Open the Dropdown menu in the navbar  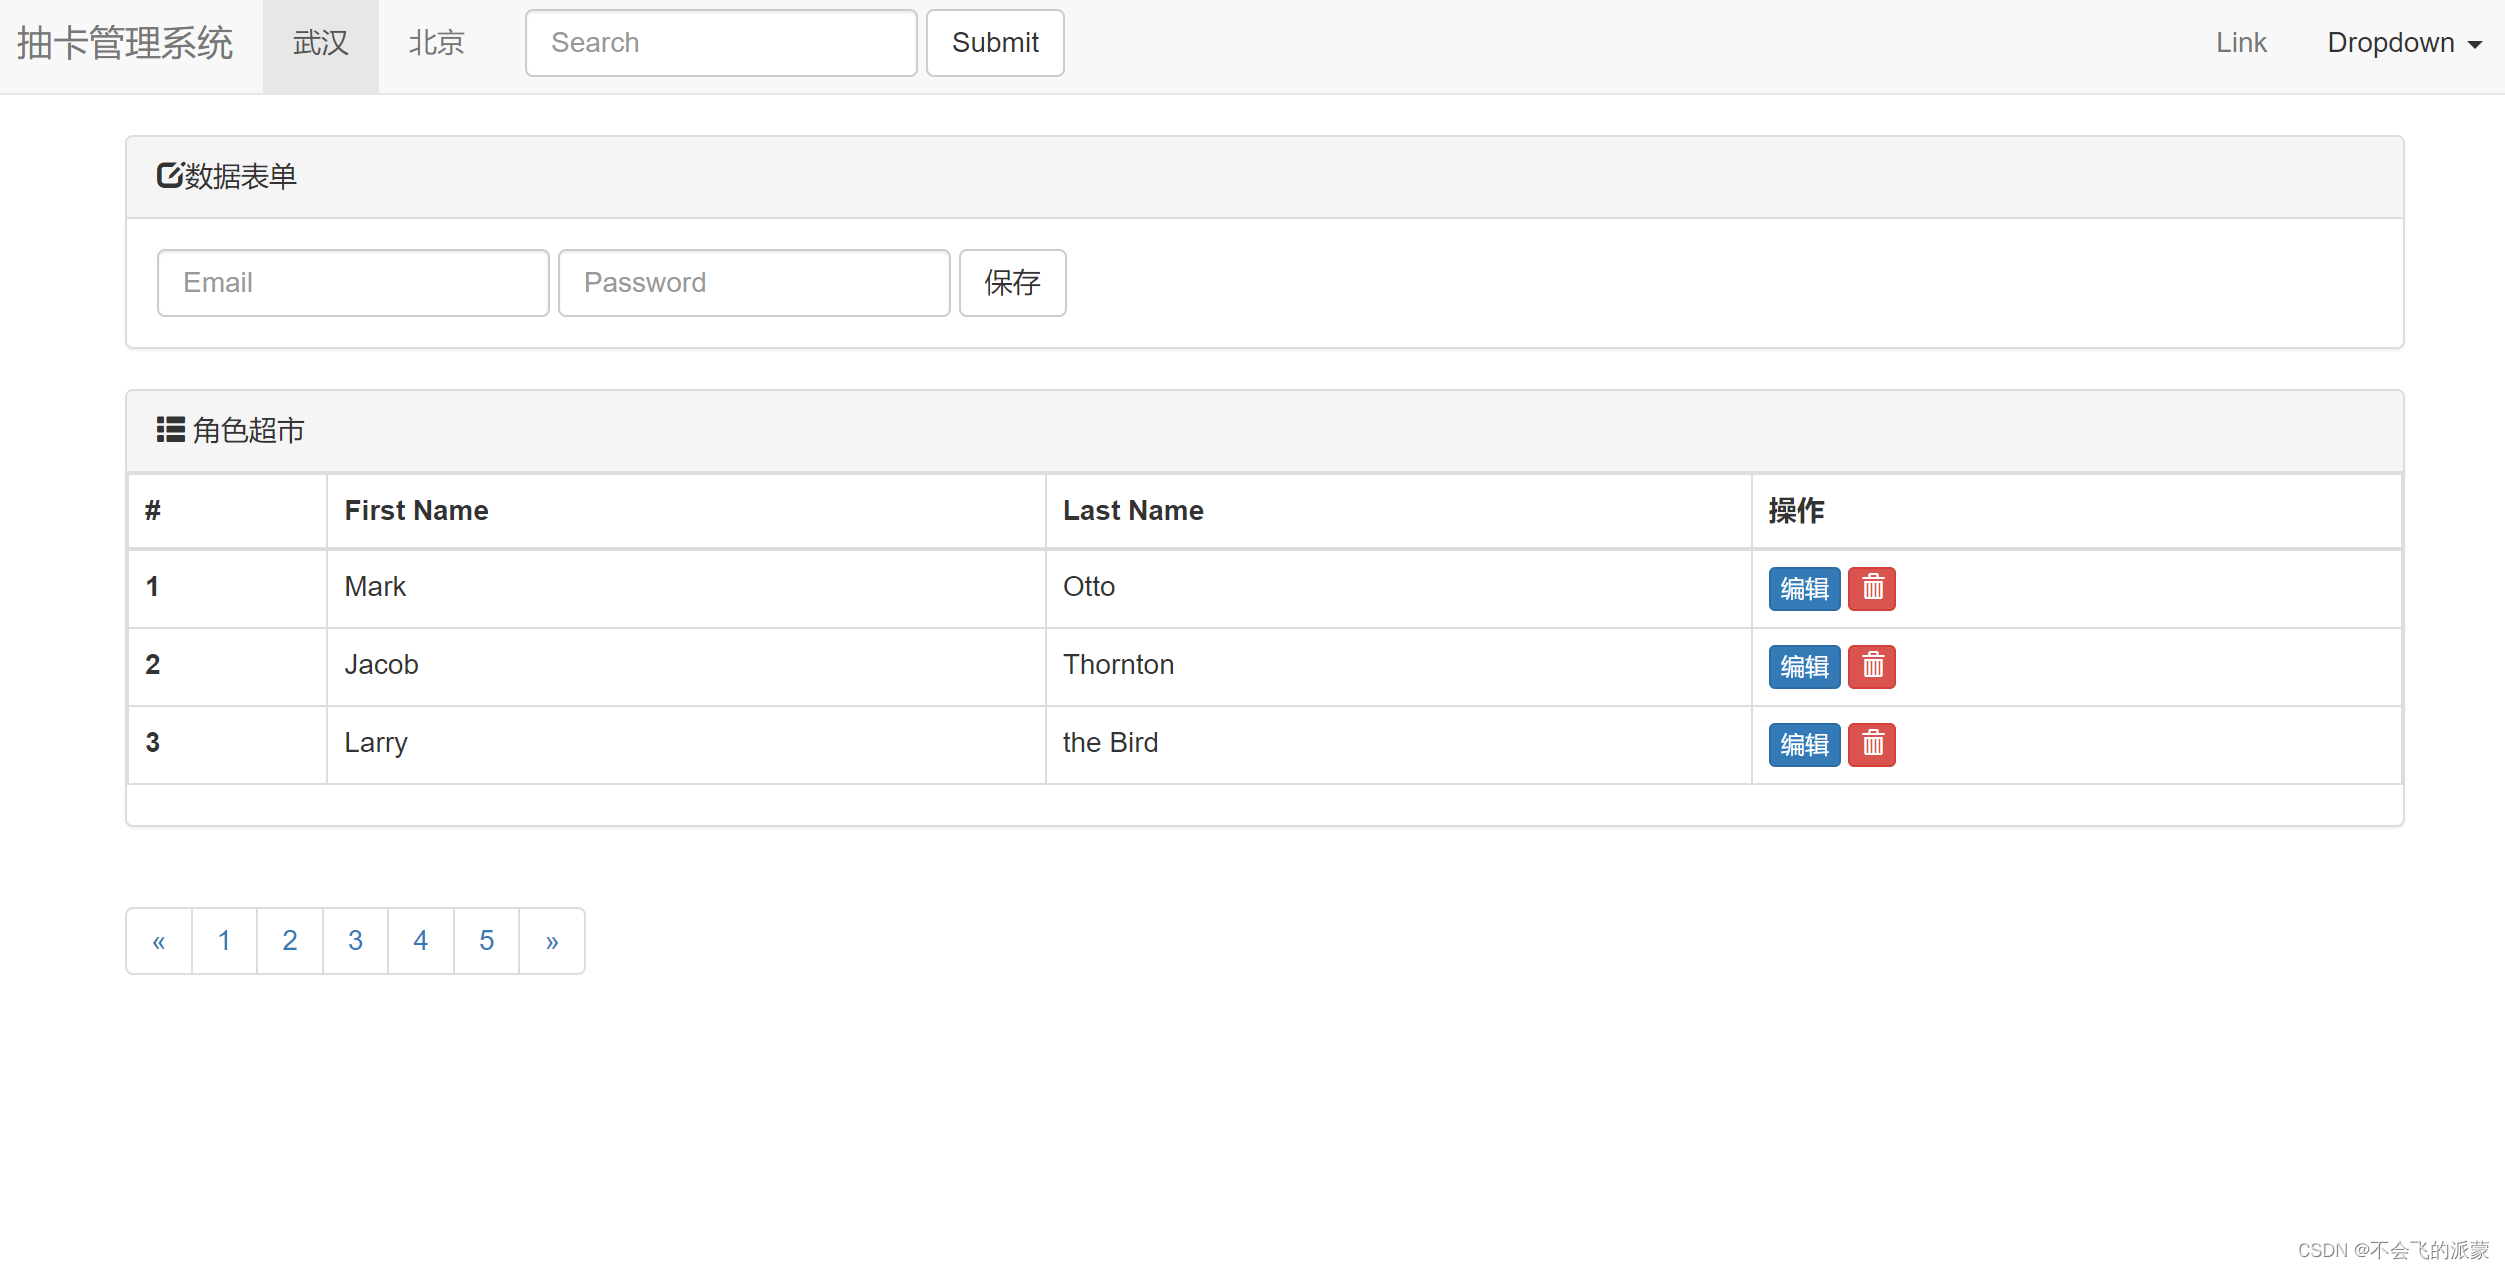2405,42
